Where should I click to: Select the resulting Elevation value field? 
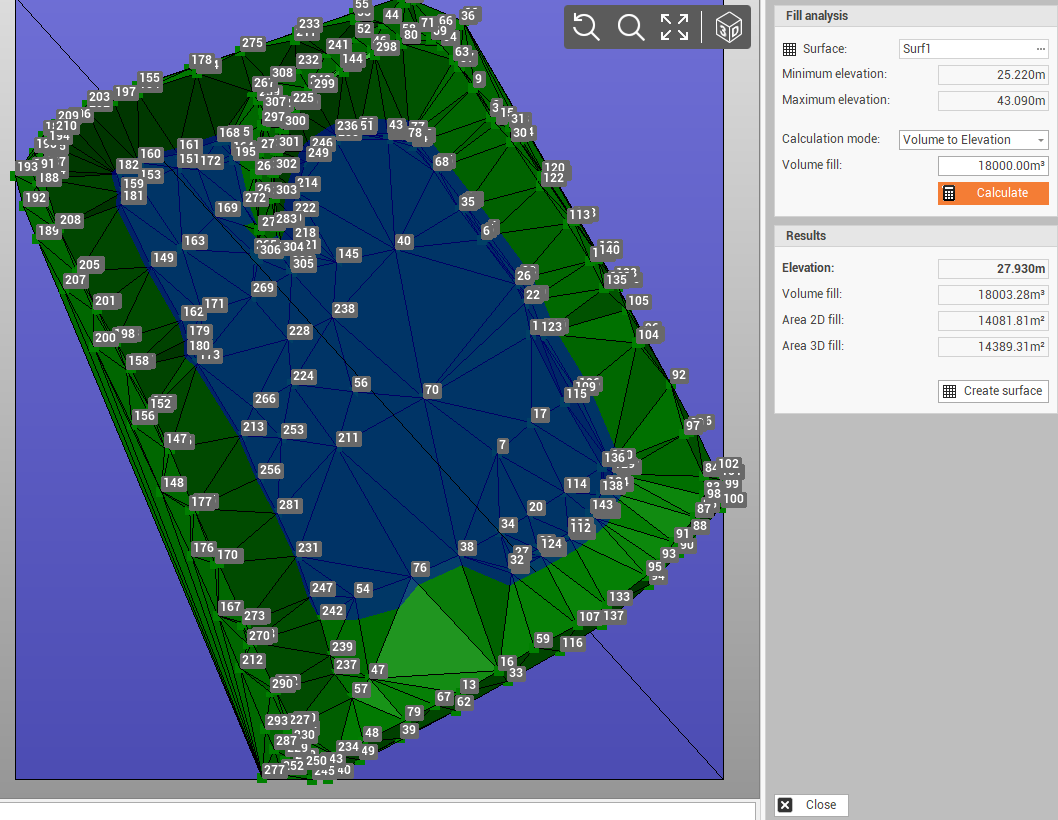click(x=992, y=268)
